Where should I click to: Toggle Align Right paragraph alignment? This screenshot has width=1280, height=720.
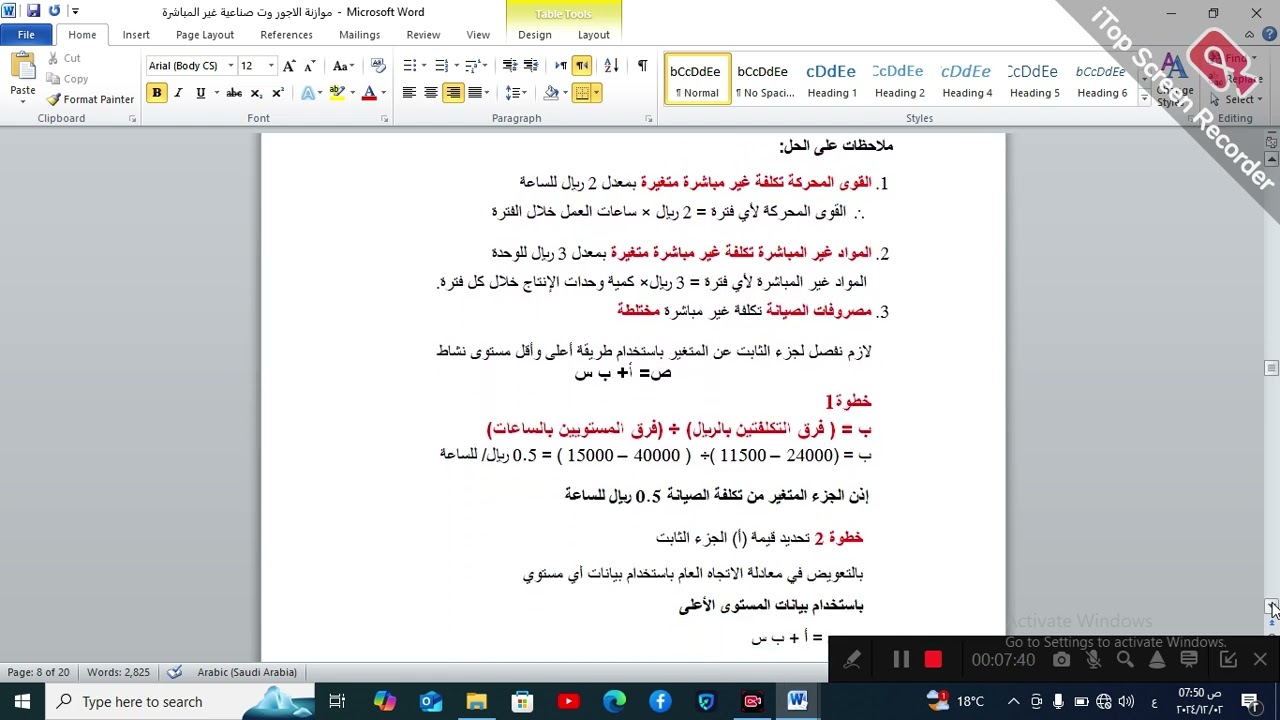(x=453, y=93)
